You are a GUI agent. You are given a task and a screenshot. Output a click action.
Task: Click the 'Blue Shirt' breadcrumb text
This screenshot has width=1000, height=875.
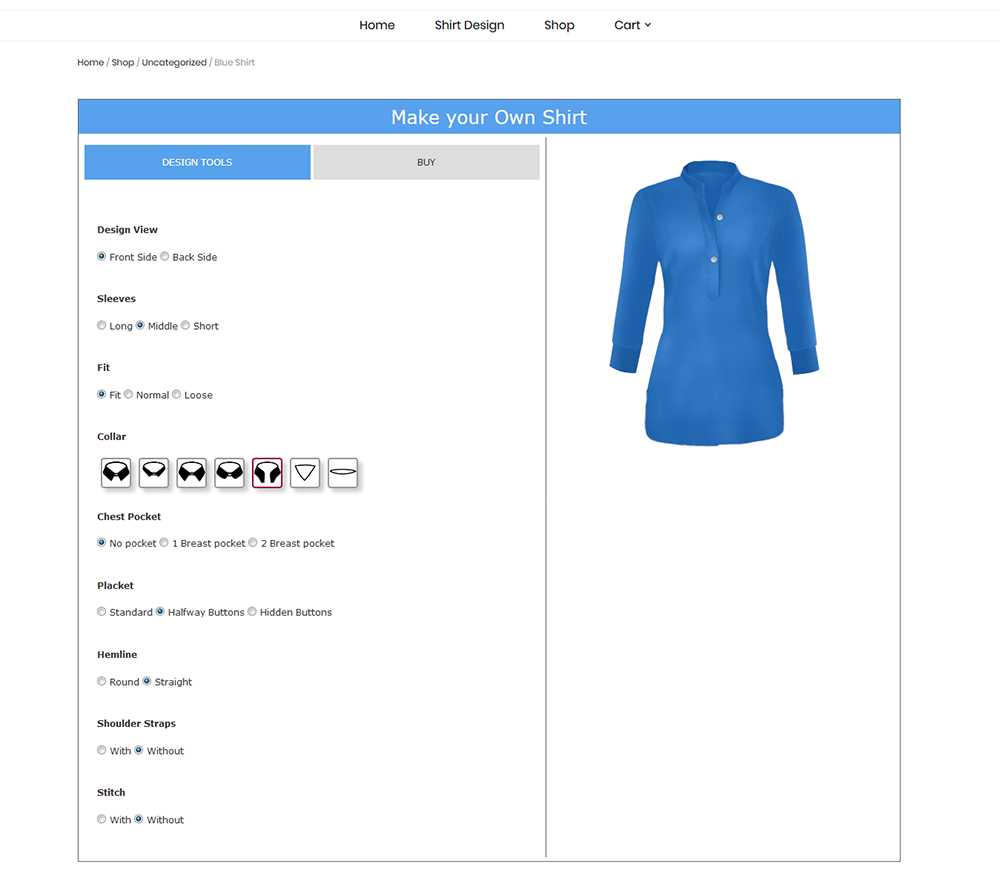tap(234, 62)
